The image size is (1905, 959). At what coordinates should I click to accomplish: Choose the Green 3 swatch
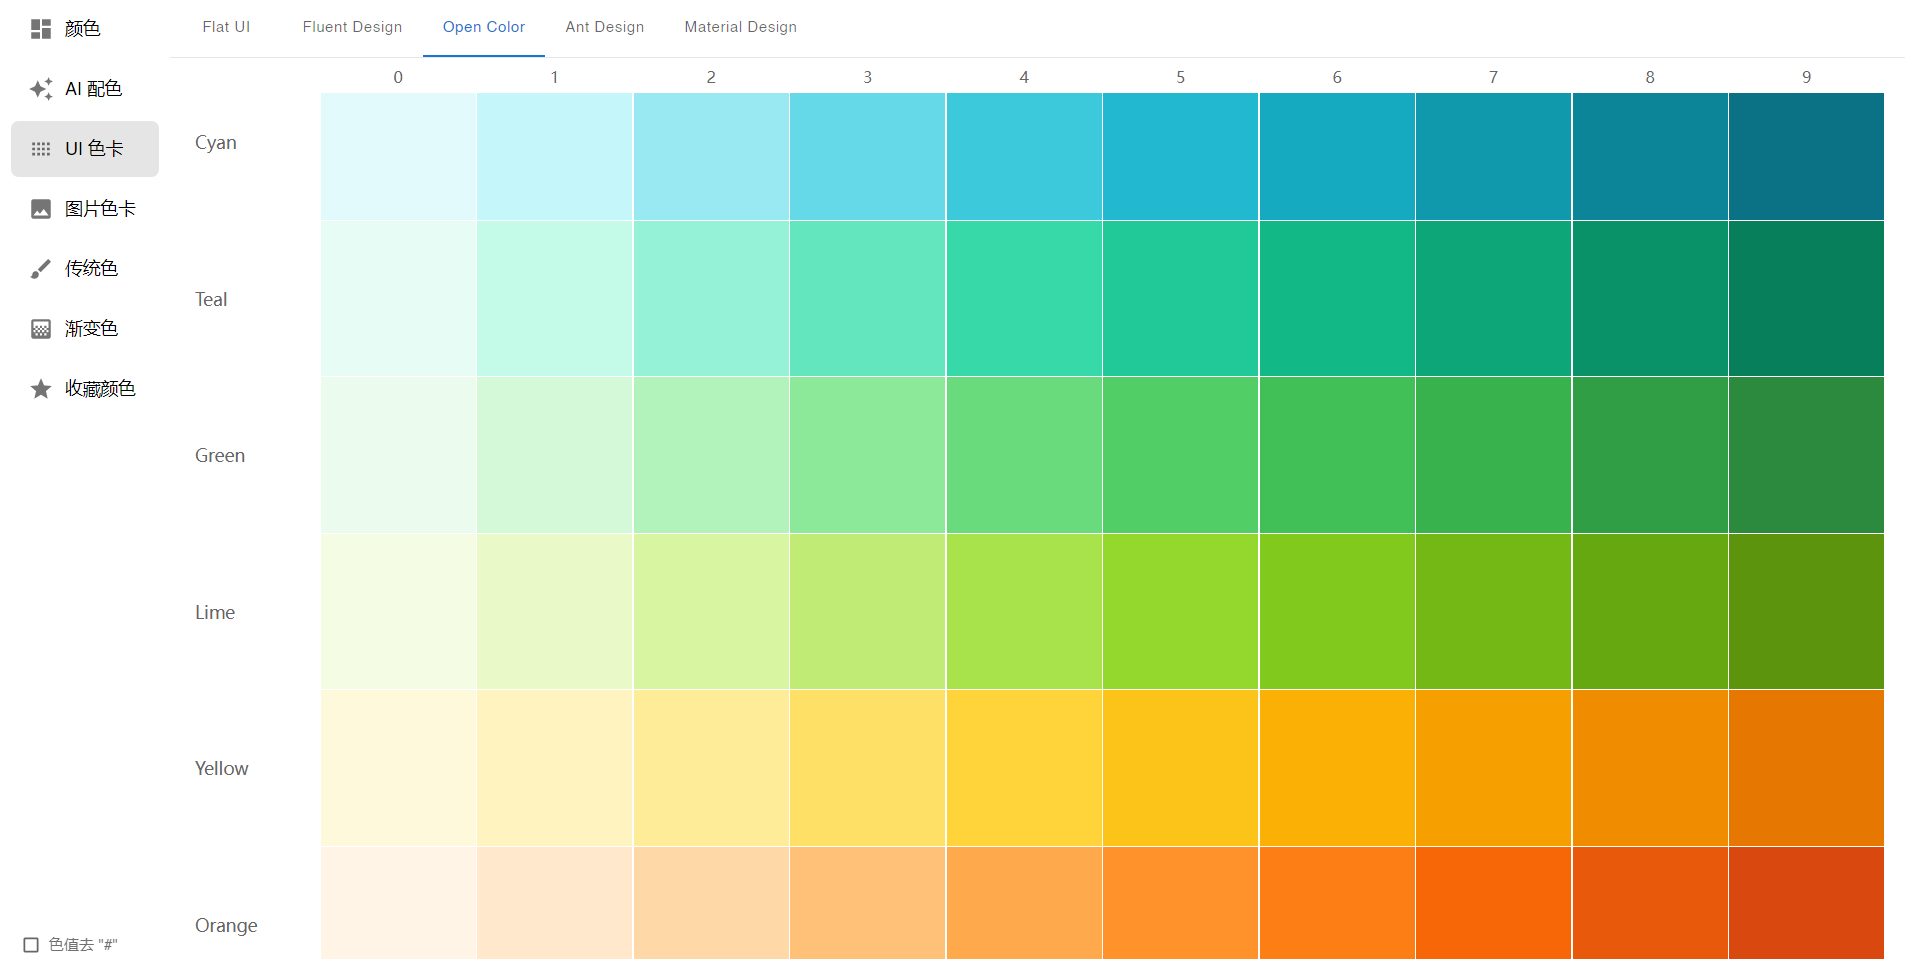coord(867,455)
